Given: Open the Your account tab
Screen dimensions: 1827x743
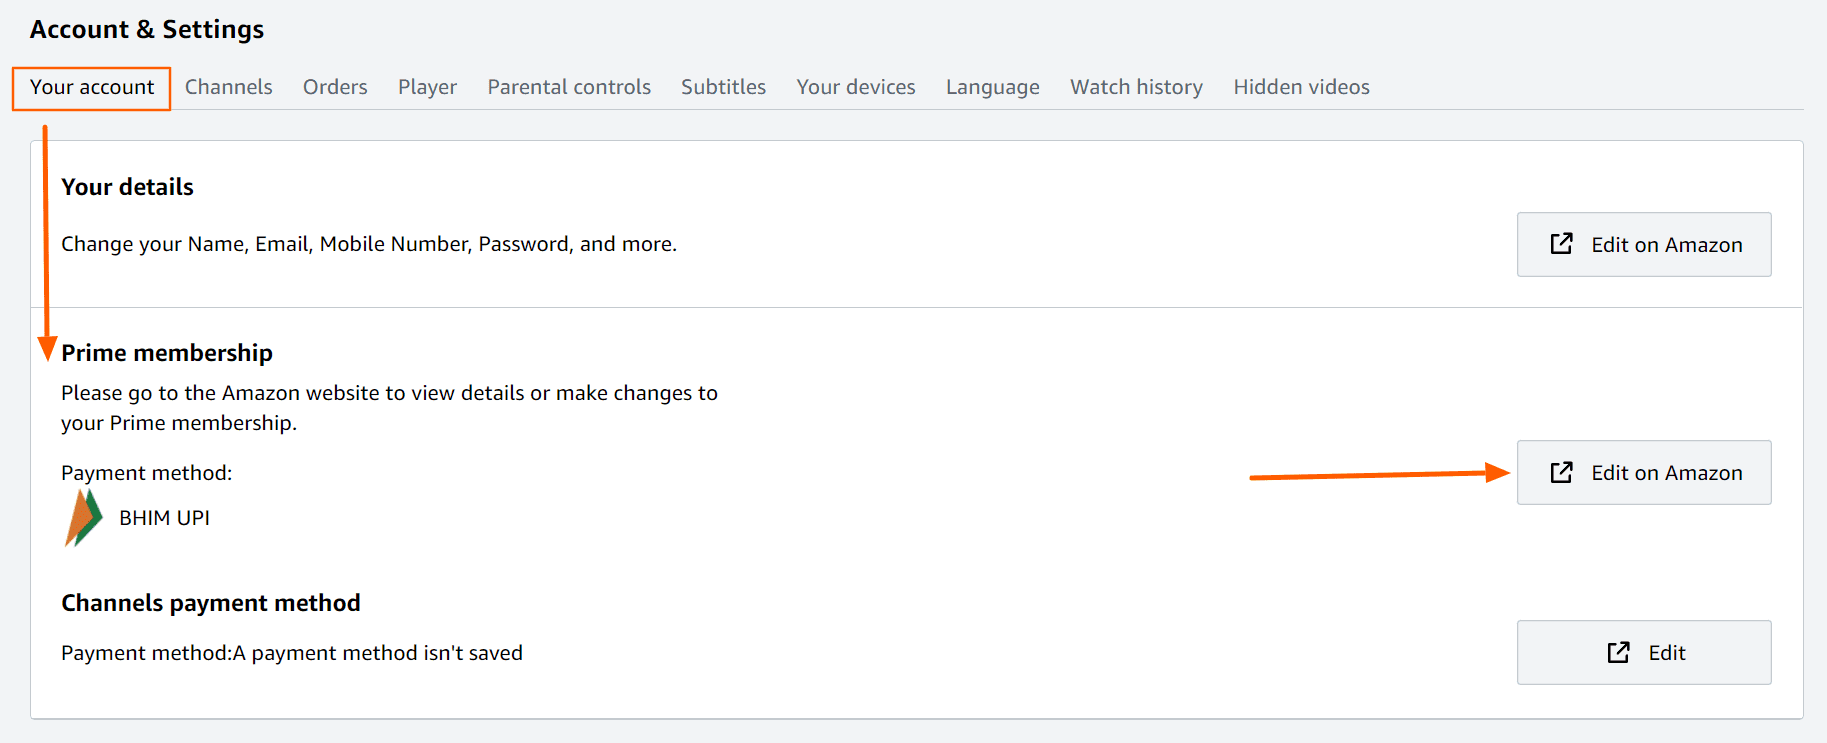Looking at the screenshot, I should click(92, 87).
